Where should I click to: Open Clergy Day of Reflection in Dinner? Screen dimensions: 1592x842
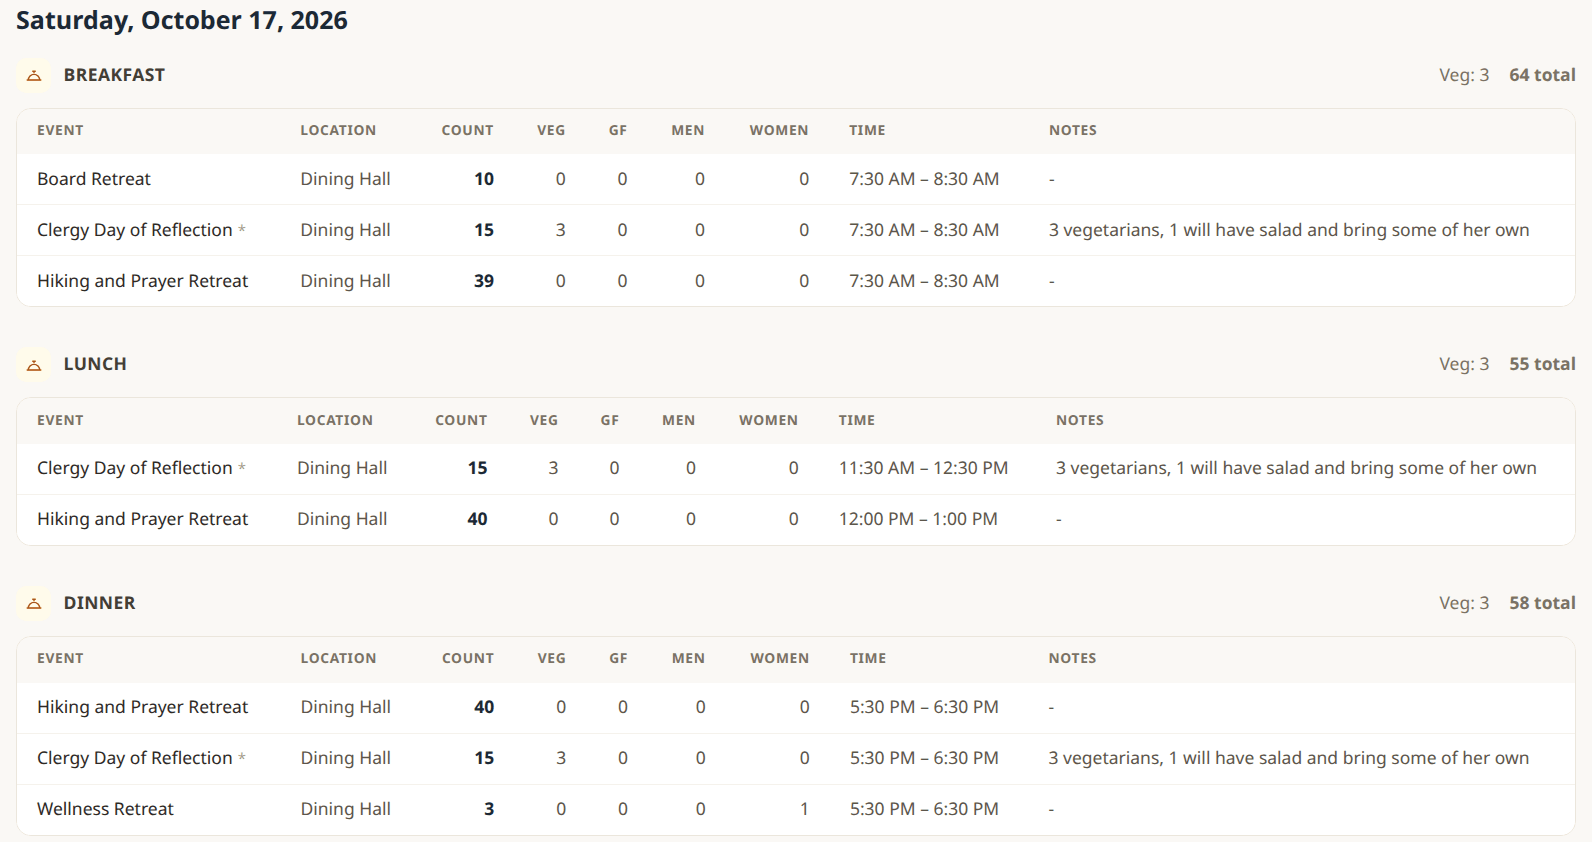tap(135, 758)
